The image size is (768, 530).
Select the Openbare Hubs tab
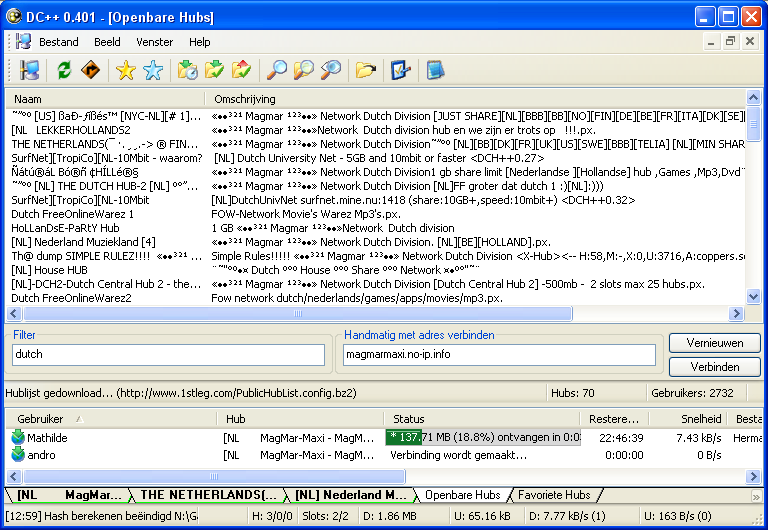[x=463, y=495]
